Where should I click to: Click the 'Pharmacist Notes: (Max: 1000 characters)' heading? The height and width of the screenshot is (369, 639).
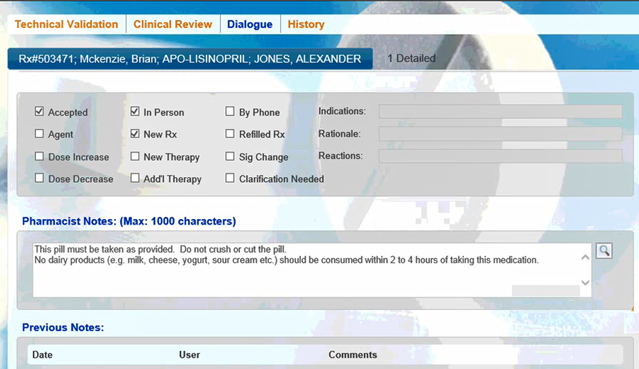(x=129, y=221)
